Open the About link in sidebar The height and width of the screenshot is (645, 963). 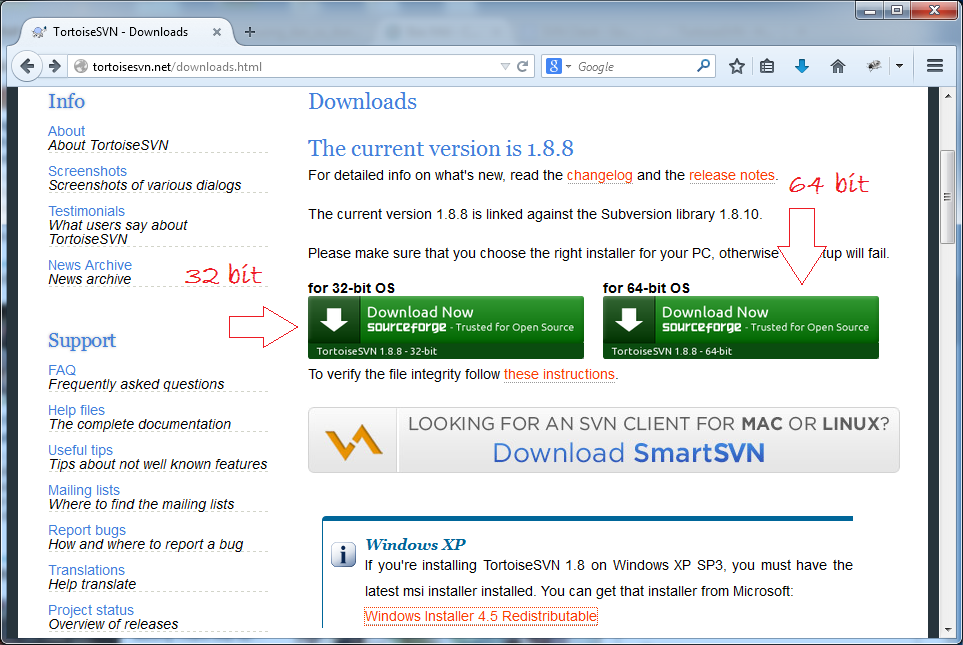[66, 131]
